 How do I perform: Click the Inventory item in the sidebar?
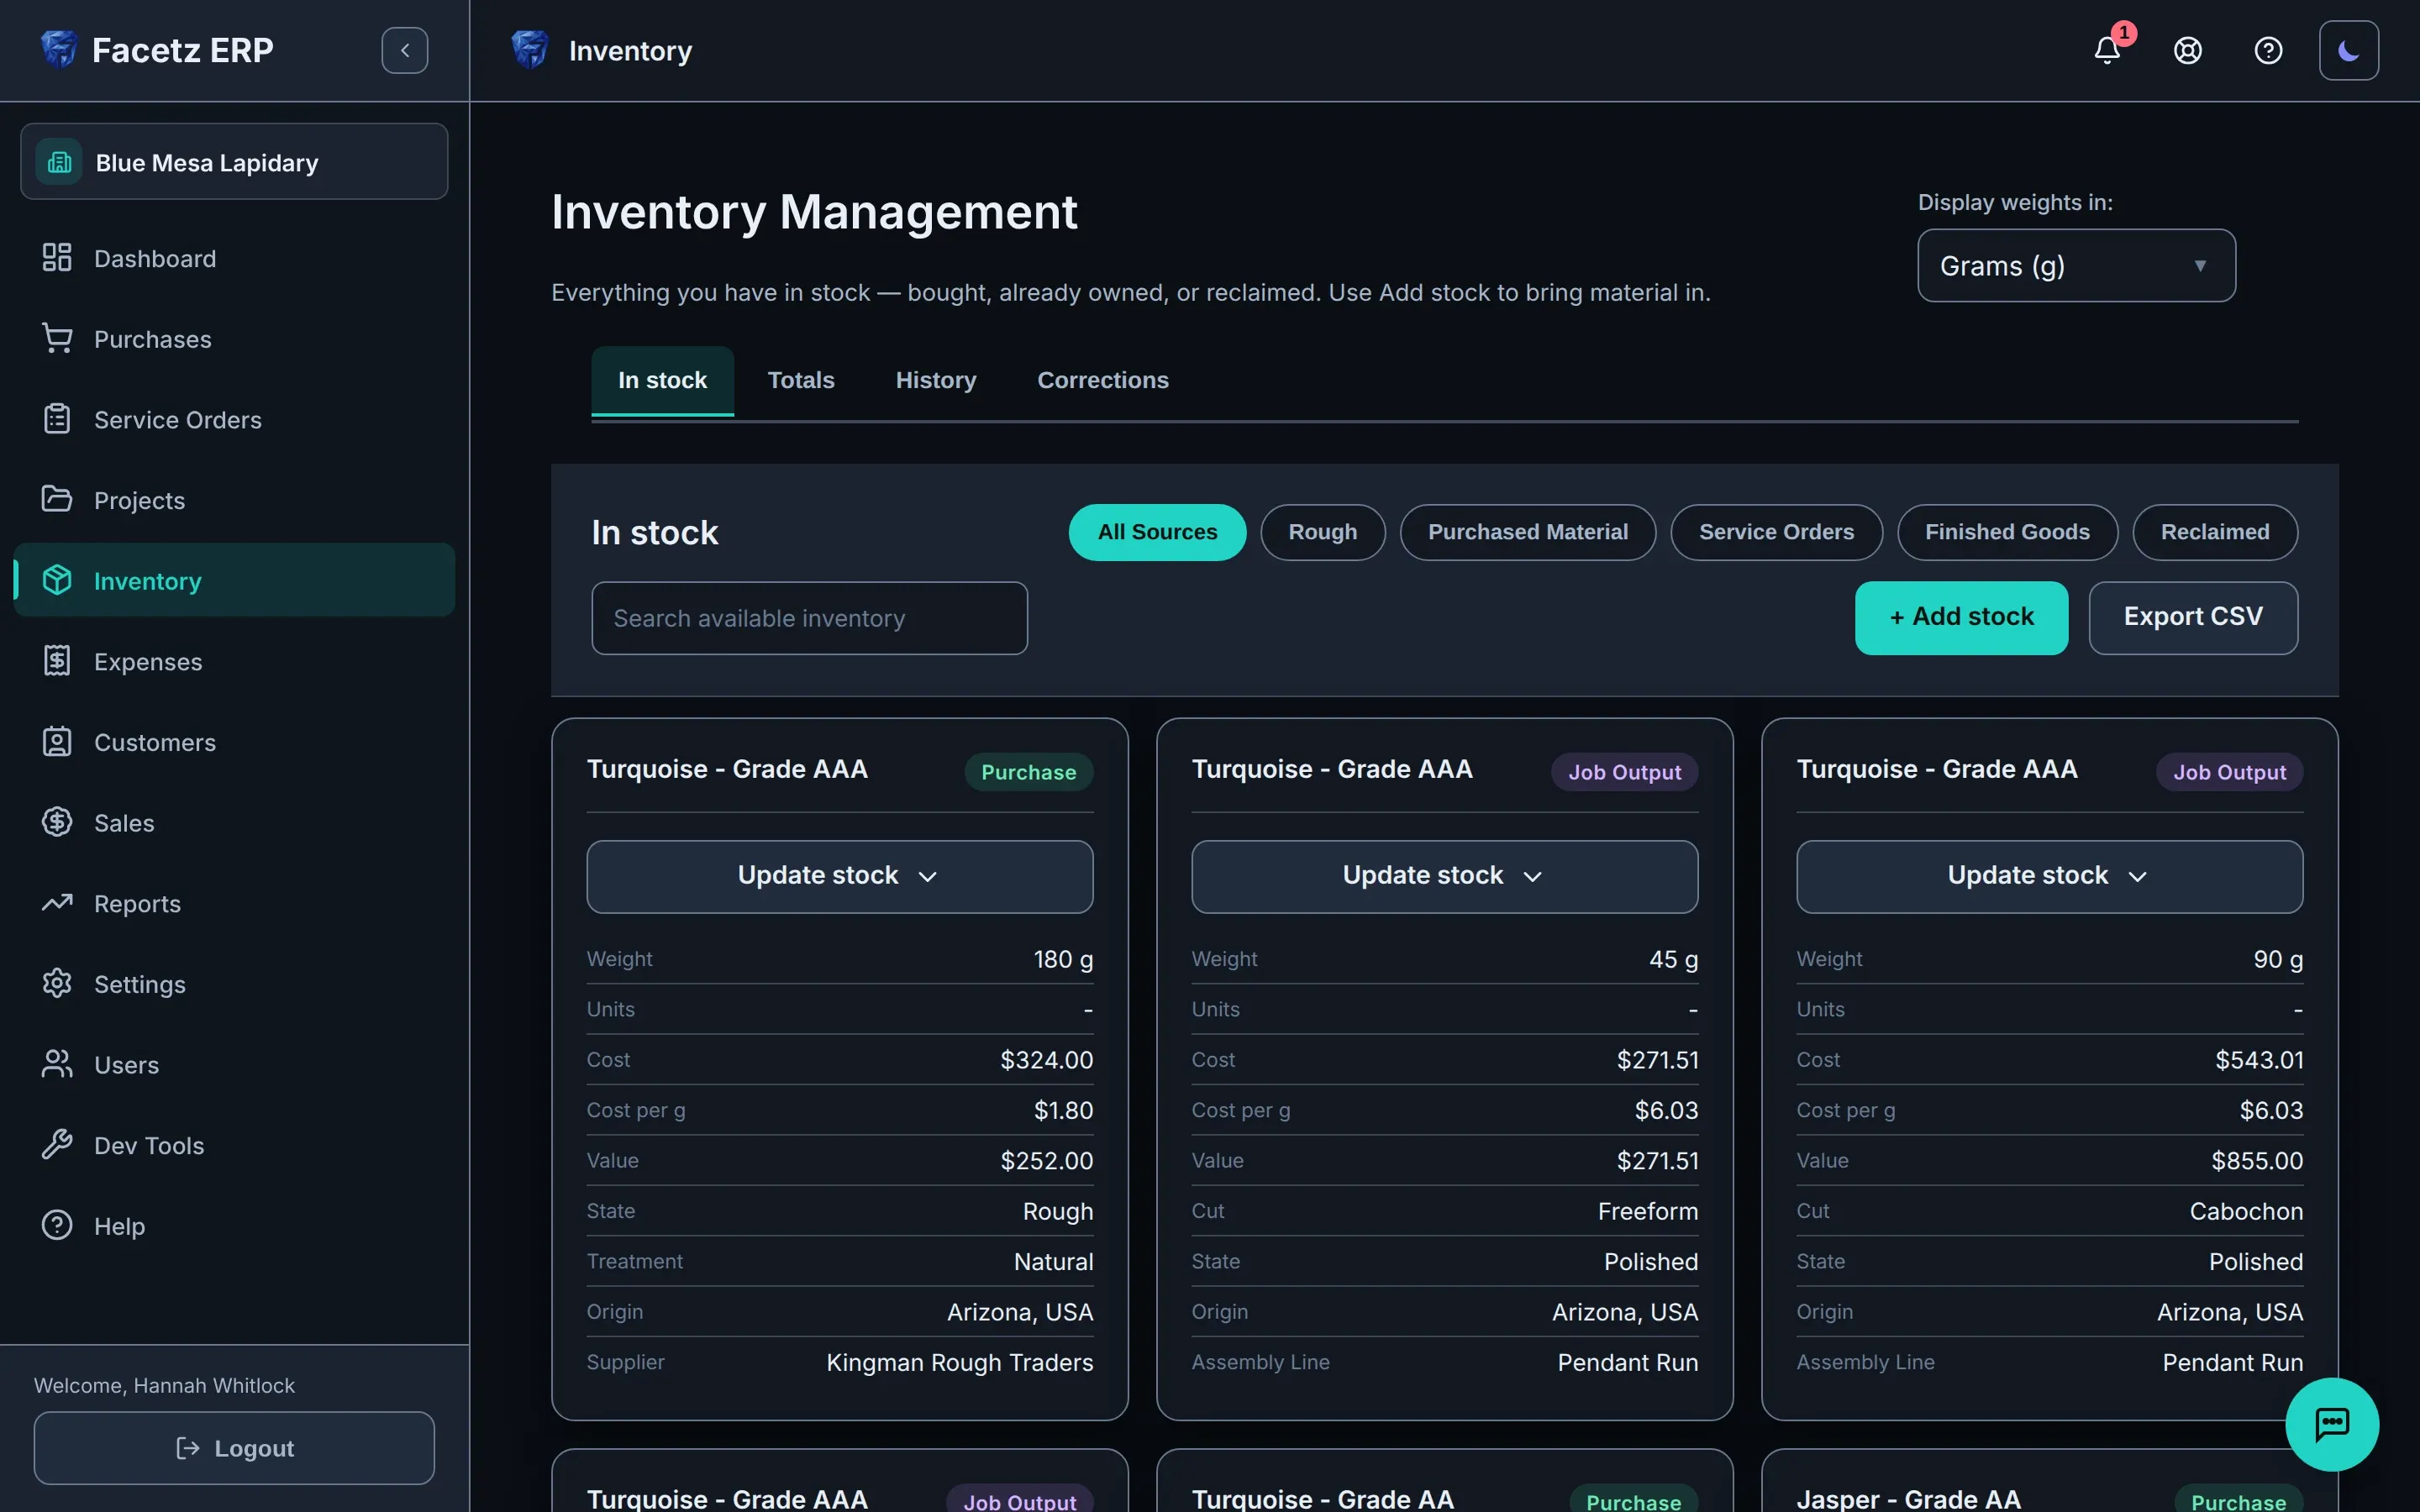click(x=234, y=580)
